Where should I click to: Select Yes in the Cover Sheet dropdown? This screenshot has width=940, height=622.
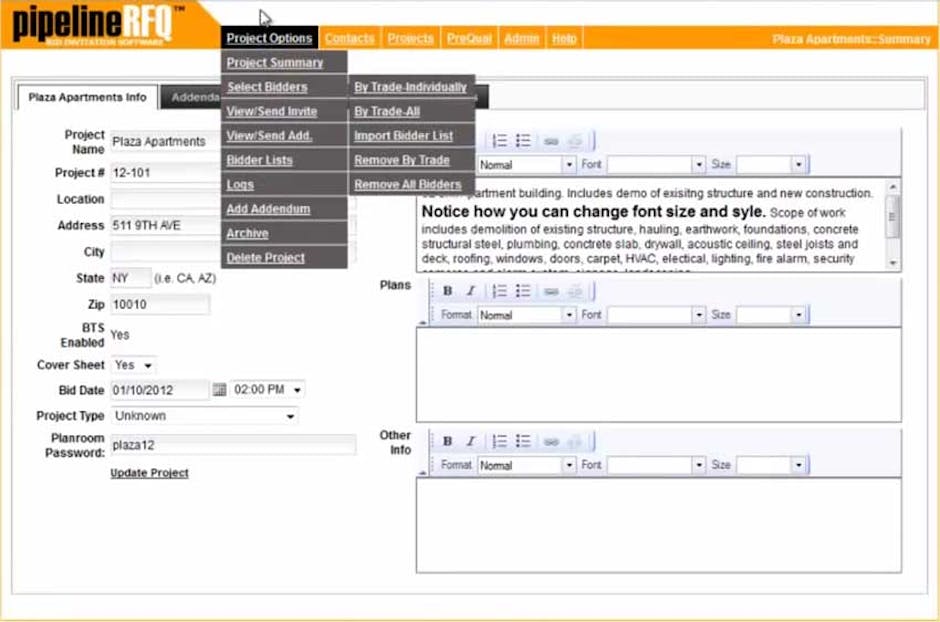pos(133,365)
